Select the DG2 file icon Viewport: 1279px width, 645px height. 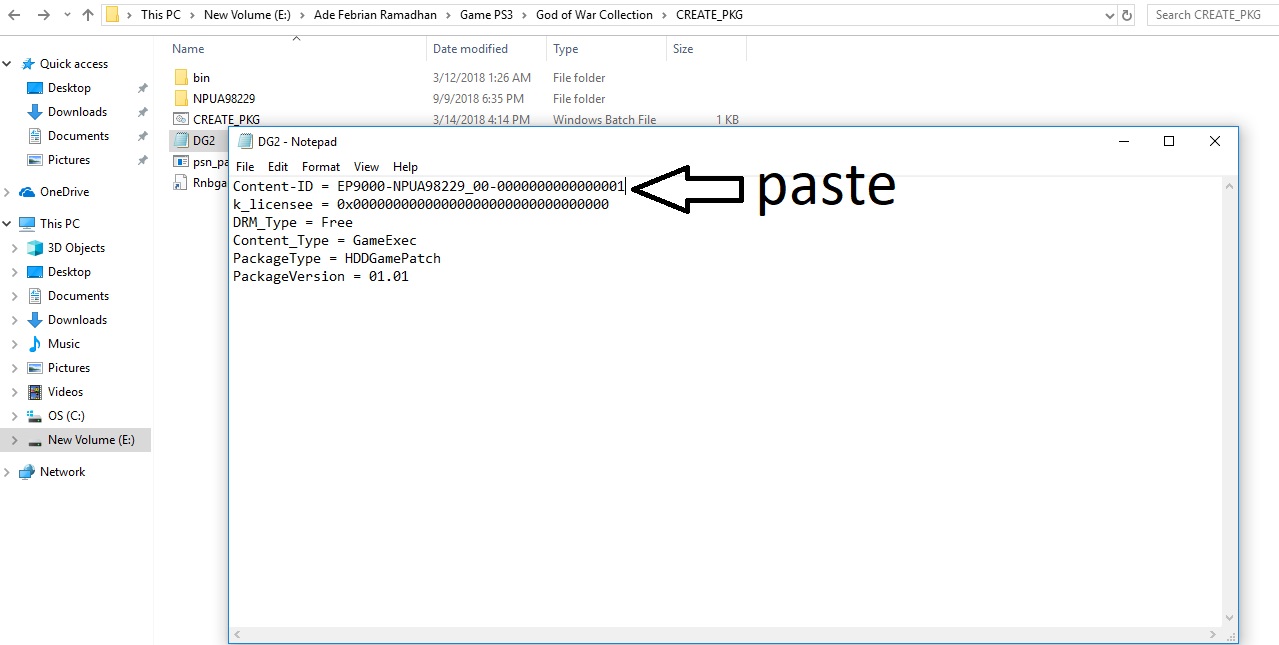tap(181, 140)
